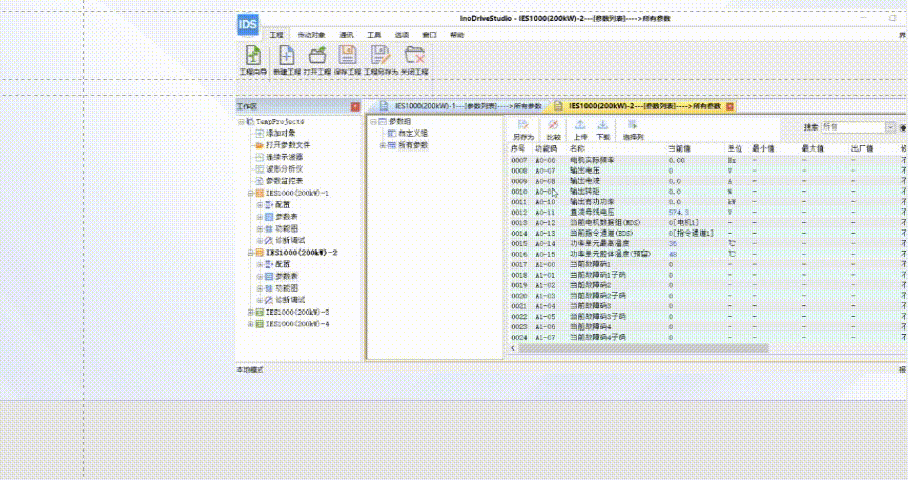Click the IDS application logo button
Viewport: 908px width, 480px height.
coord(248,24)
